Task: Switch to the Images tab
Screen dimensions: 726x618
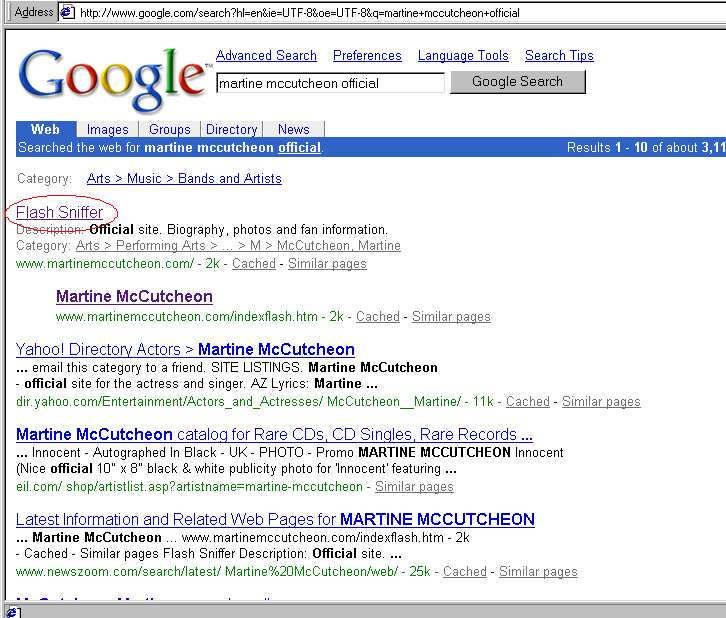Action: pos(107,129)
